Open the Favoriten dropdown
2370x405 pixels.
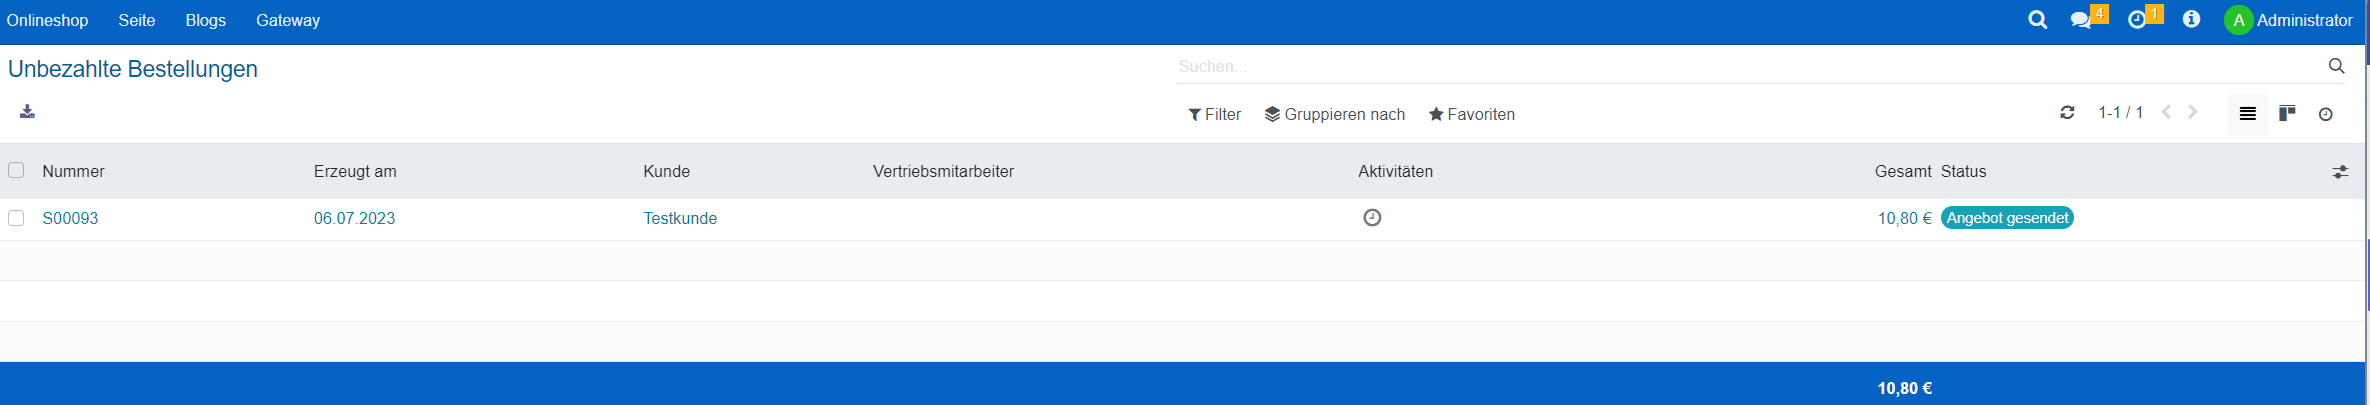(1471, 114)
